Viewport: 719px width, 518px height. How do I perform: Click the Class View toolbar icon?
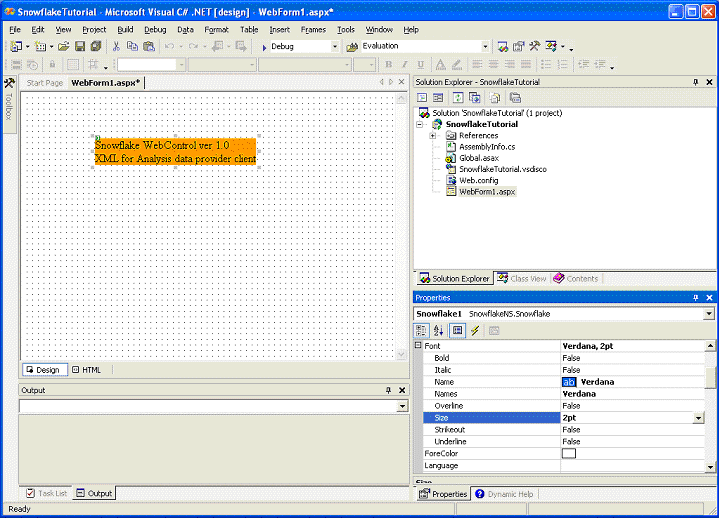pyautogui.click(x=551, y=46)
